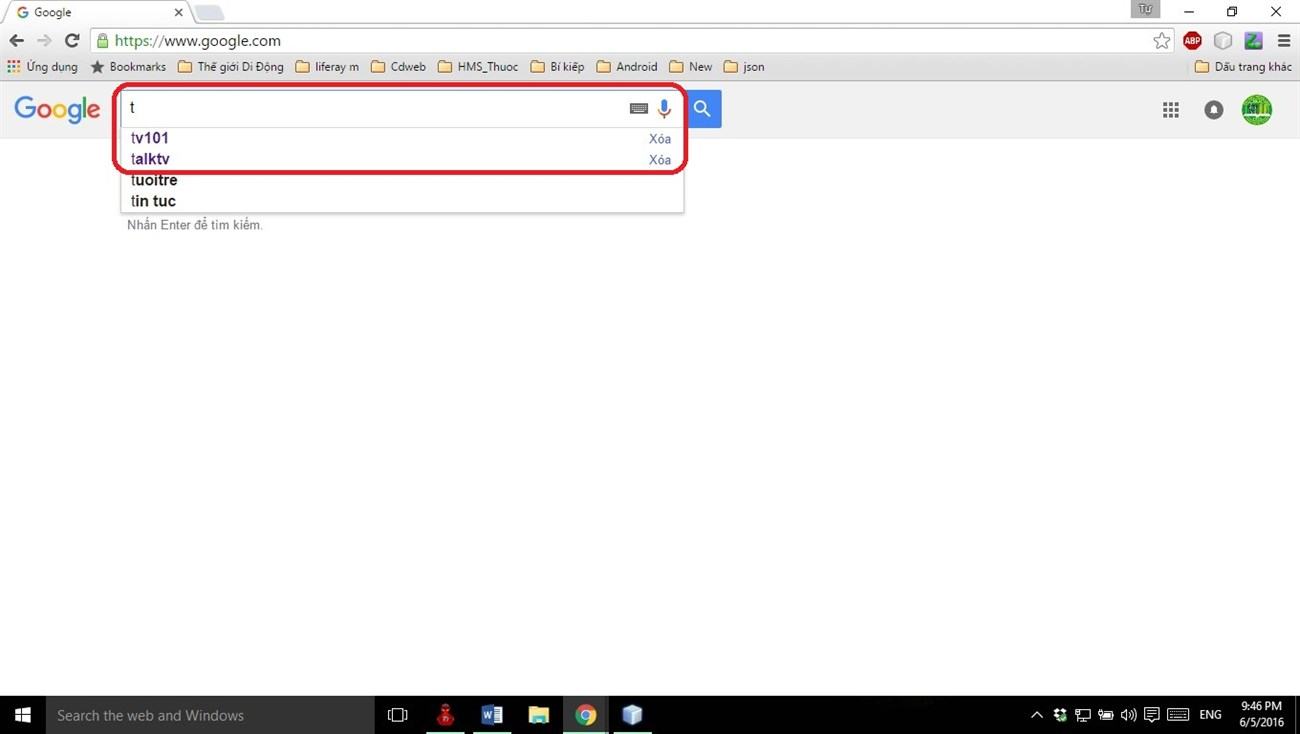This screenshot has width=1300, height=734.
Task: Open the Thế giới Di Động bookmark folder
Action: click(x=231, y=67)
